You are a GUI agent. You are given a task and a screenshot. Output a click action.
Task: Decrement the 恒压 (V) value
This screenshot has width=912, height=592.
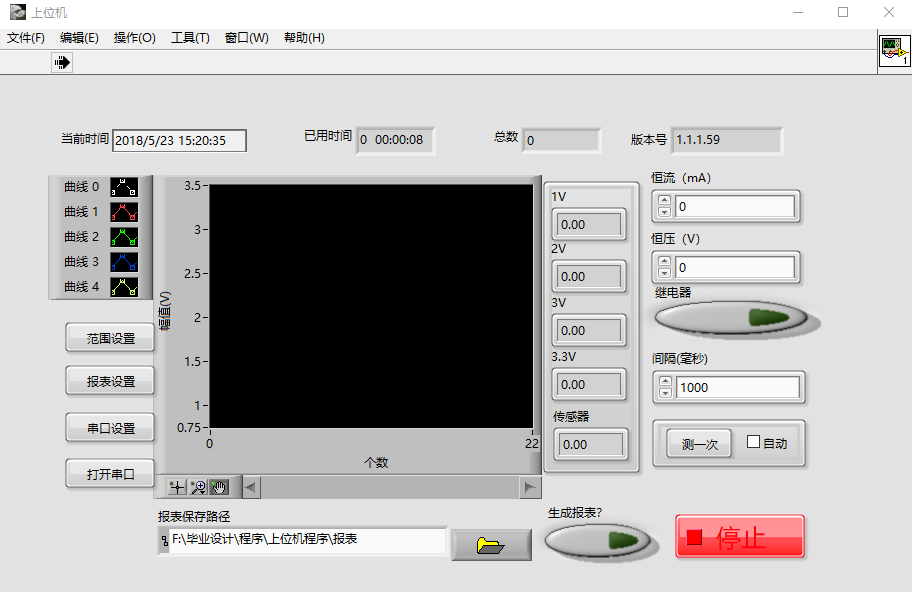pos(664,273)
